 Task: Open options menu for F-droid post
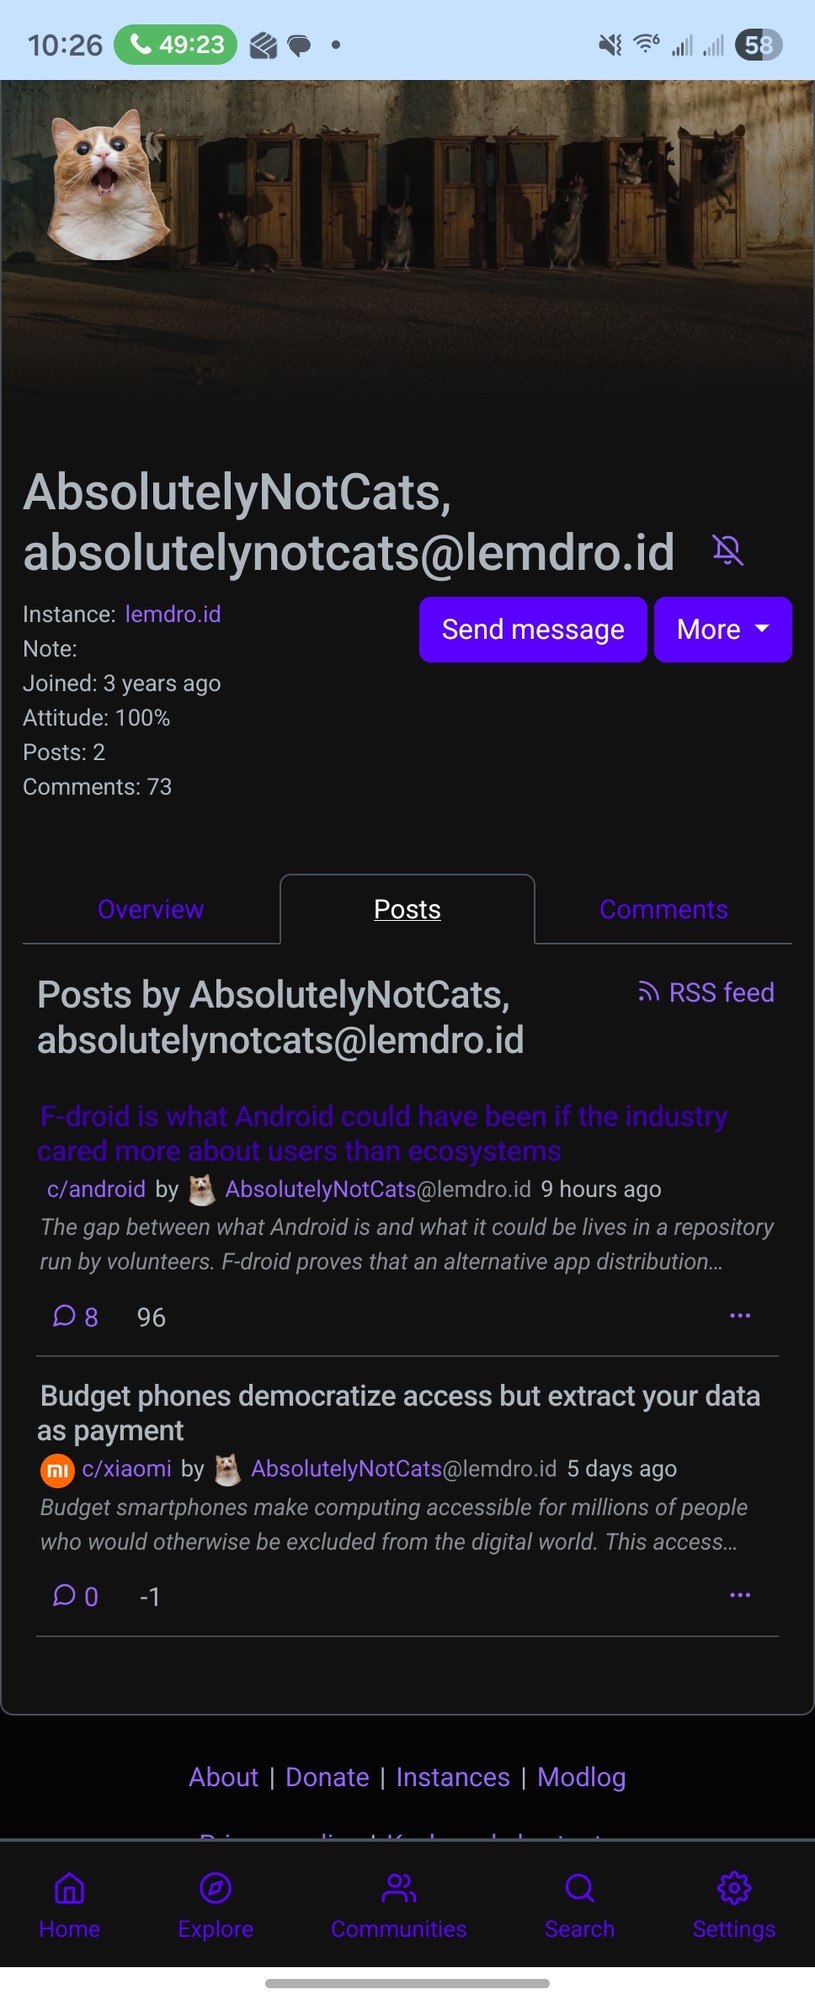pyautogui.click(x=740, y=1316)
